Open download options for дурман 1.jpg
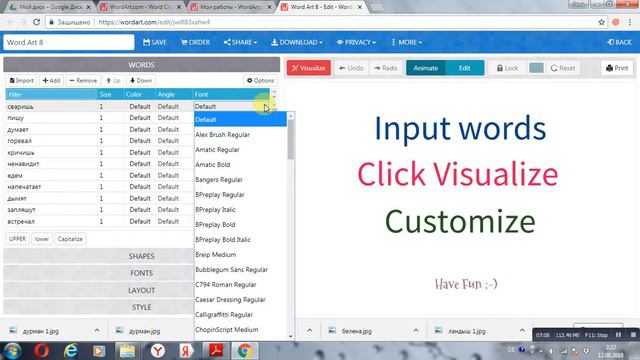The width and height of the screenshot is (640, 360). click(x=97, y=331)
